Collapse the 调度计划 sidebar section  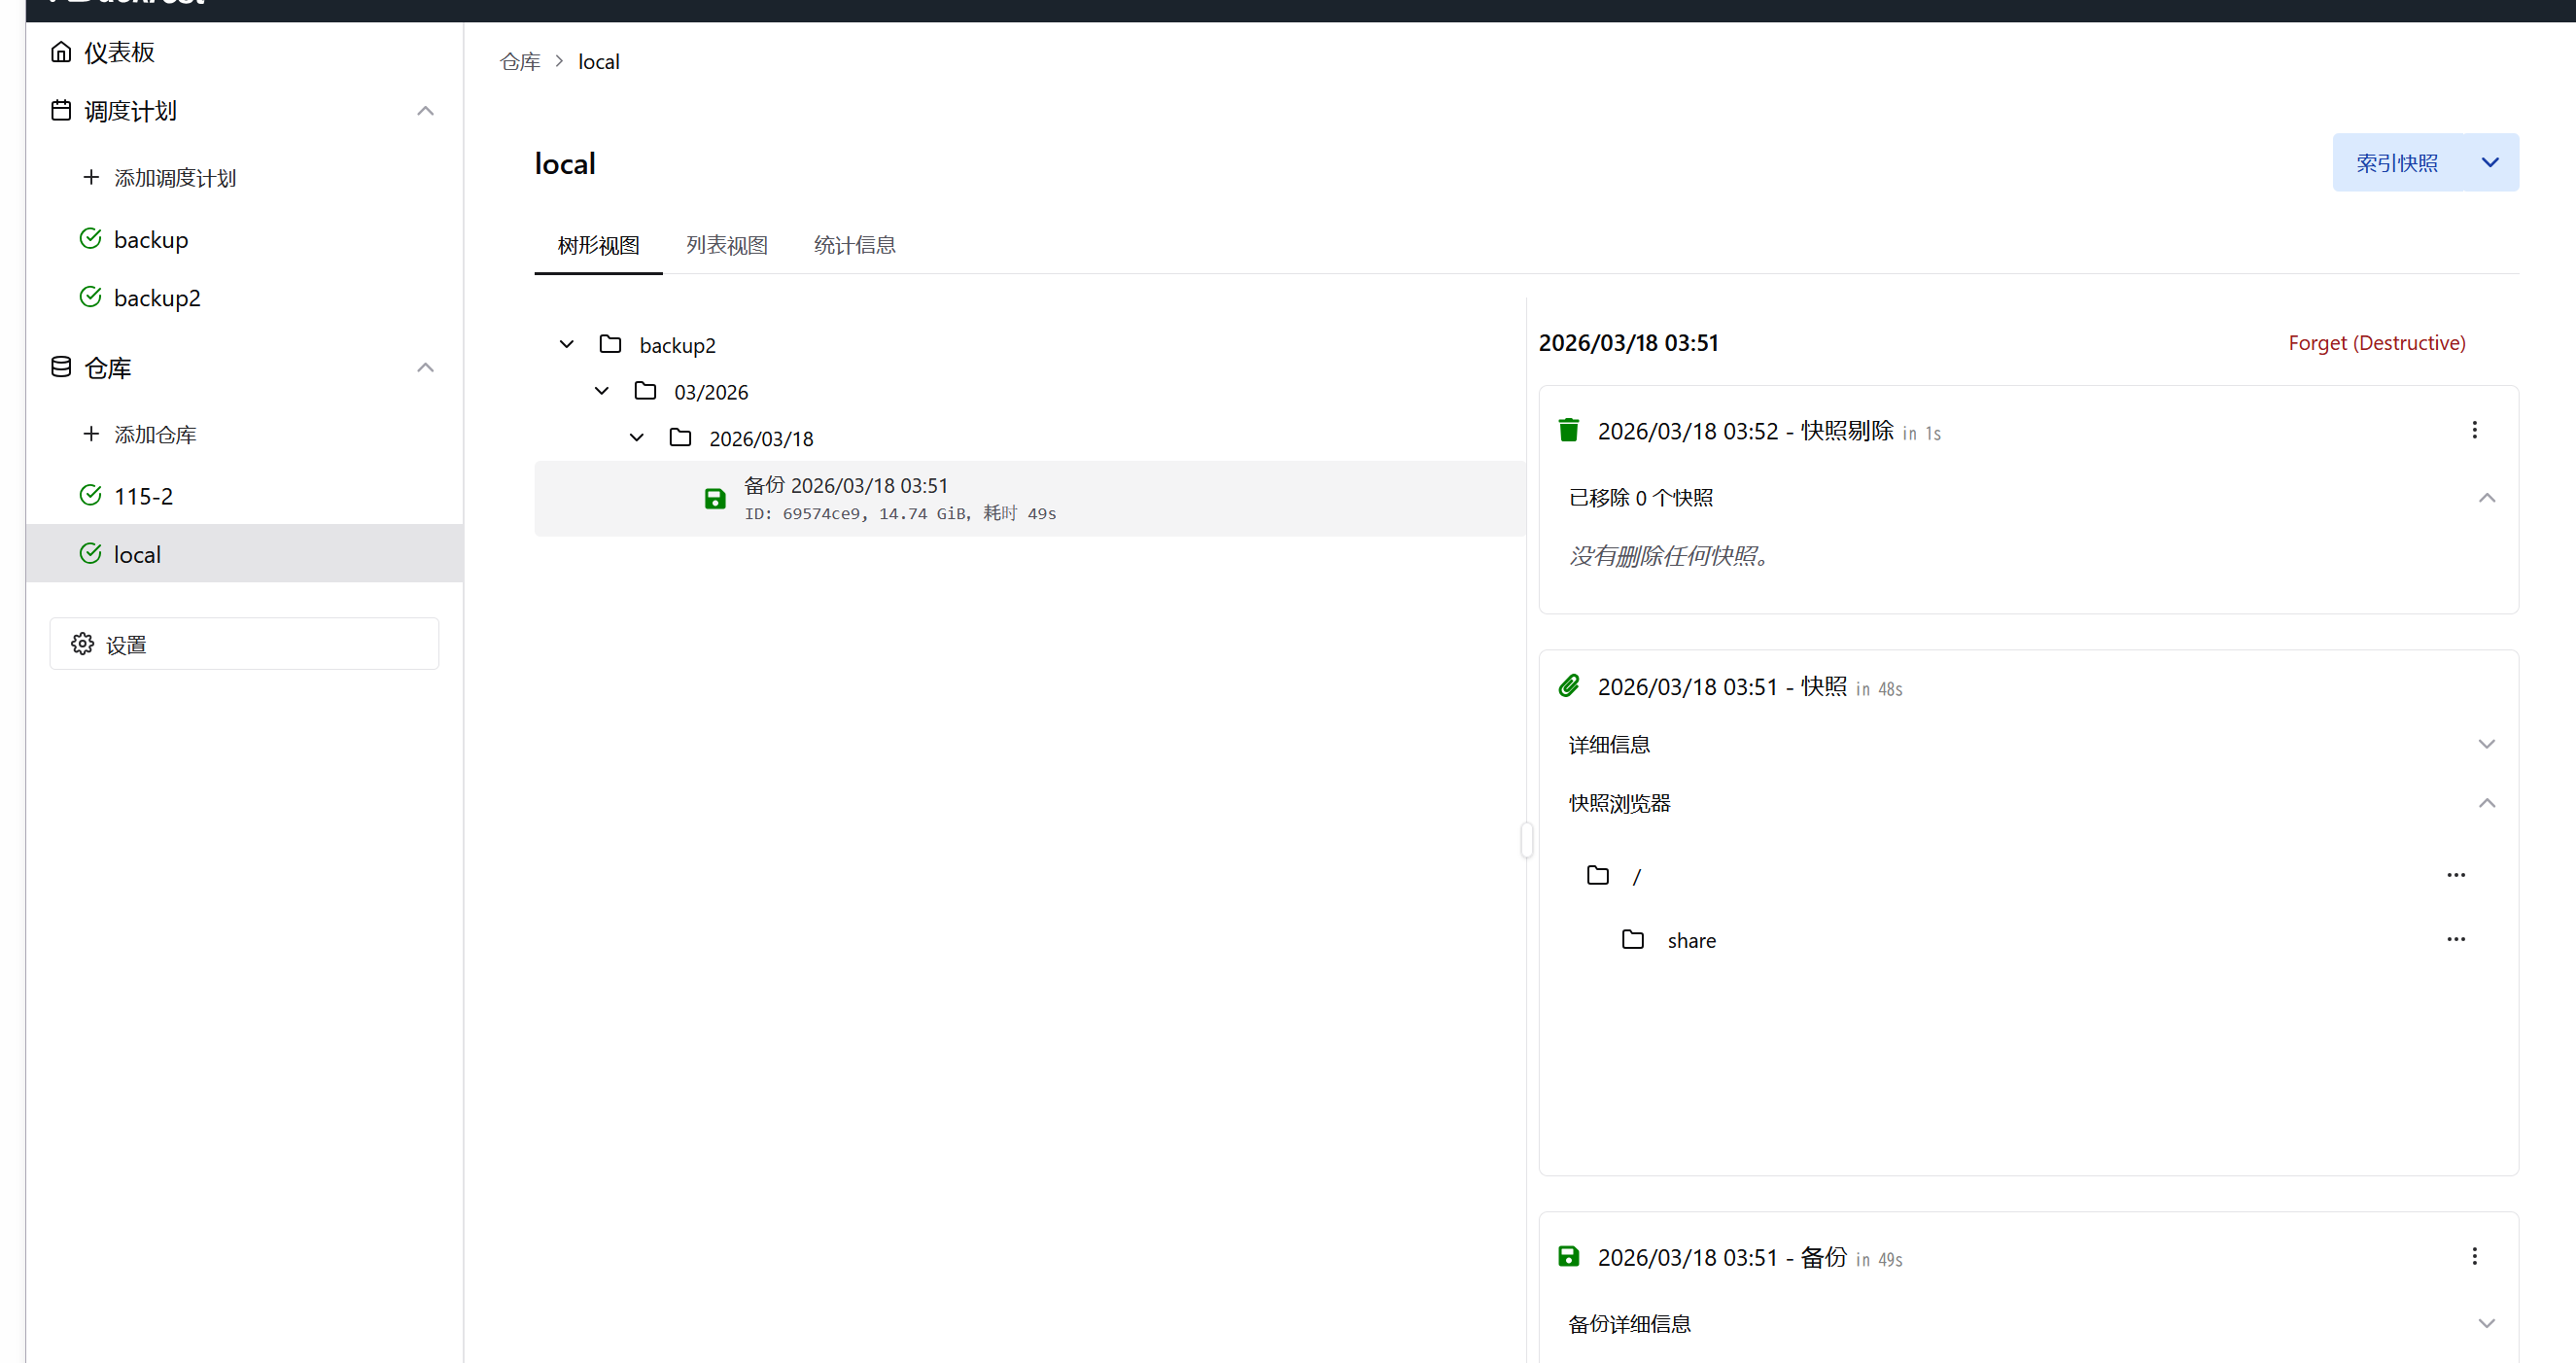(x=425, y=111)
